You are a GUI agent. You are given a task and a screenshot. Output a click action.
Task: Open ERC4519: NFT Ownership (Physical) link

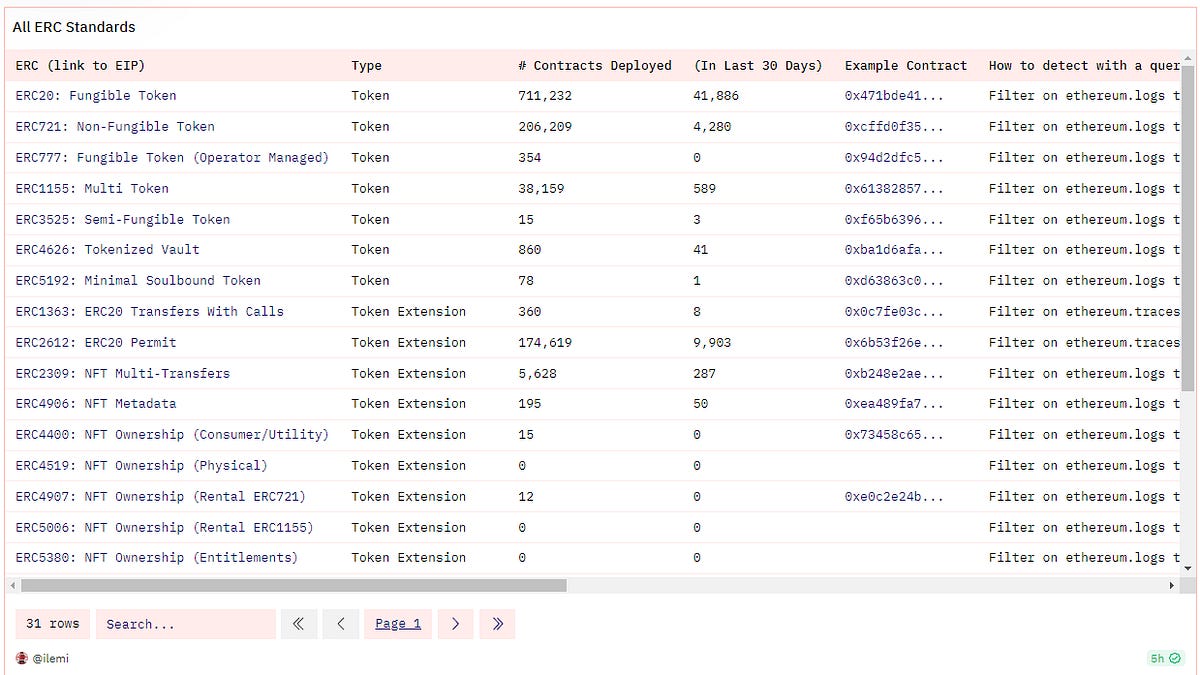142,466
